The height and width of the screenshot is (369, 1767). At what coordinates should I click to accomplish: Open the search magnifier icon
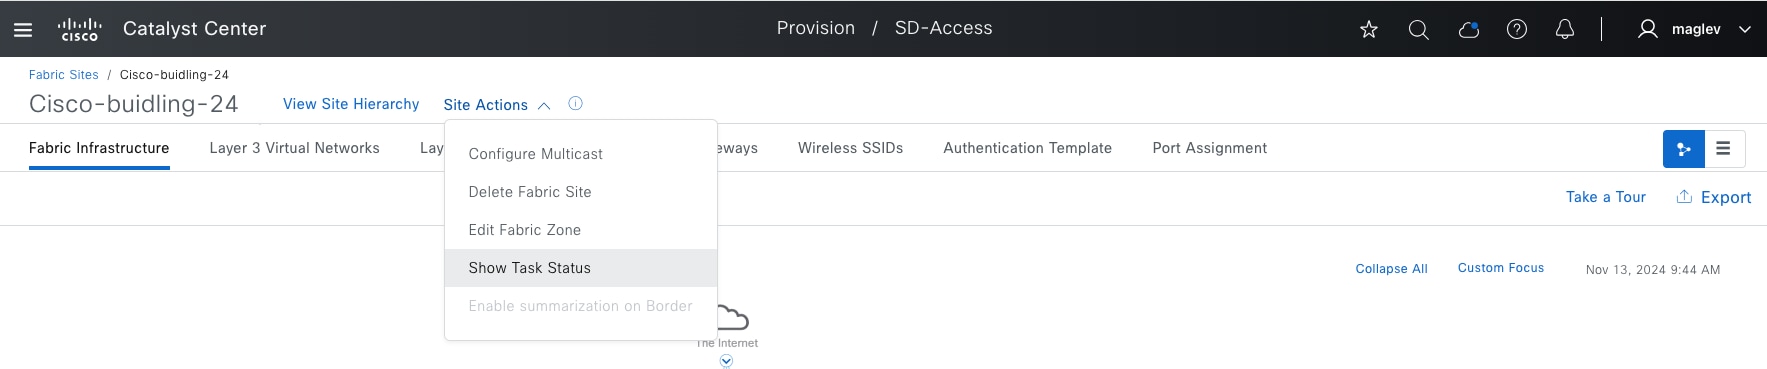(1418, 30)
